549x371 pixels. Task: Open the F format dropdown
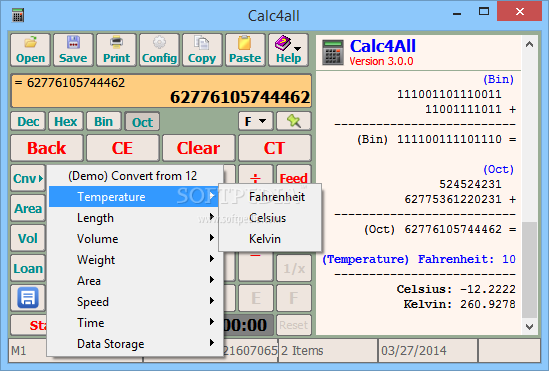(256, 121)
